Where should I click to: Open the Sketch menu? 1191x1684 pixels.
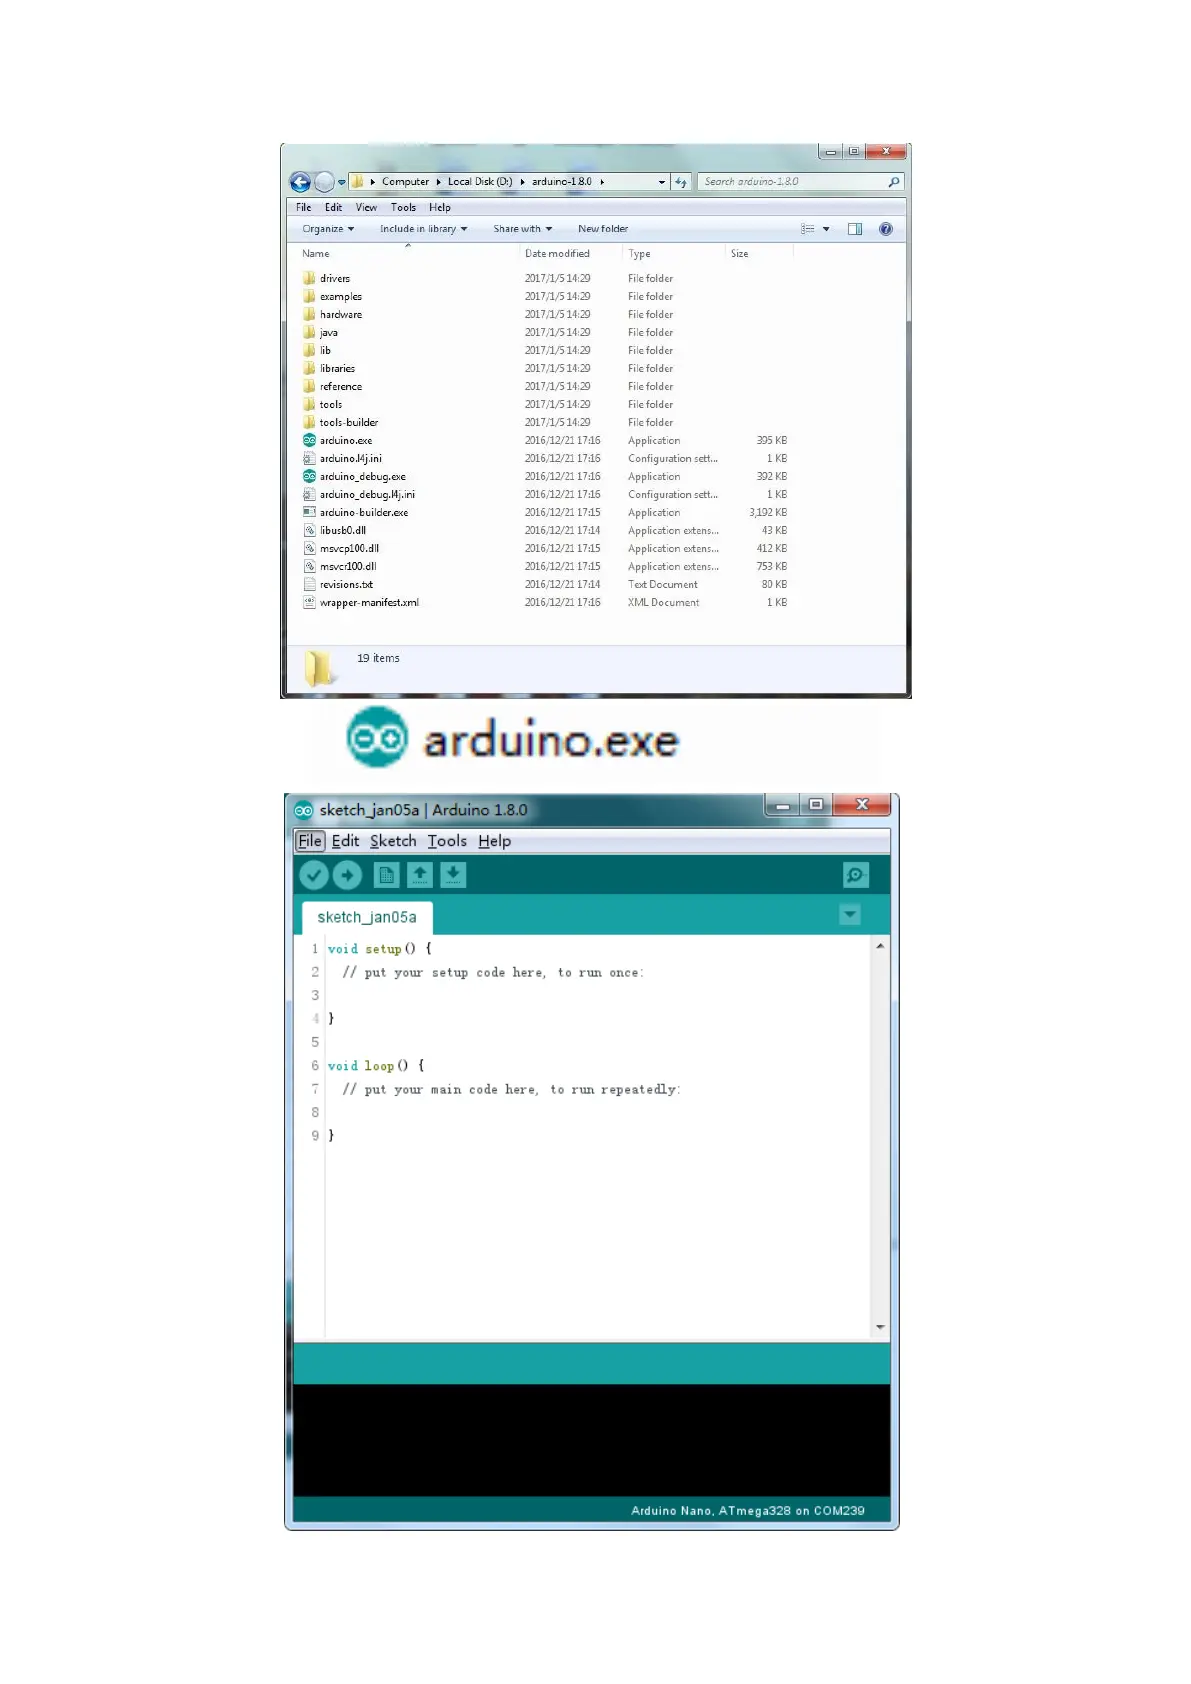(x=393, y=841)
